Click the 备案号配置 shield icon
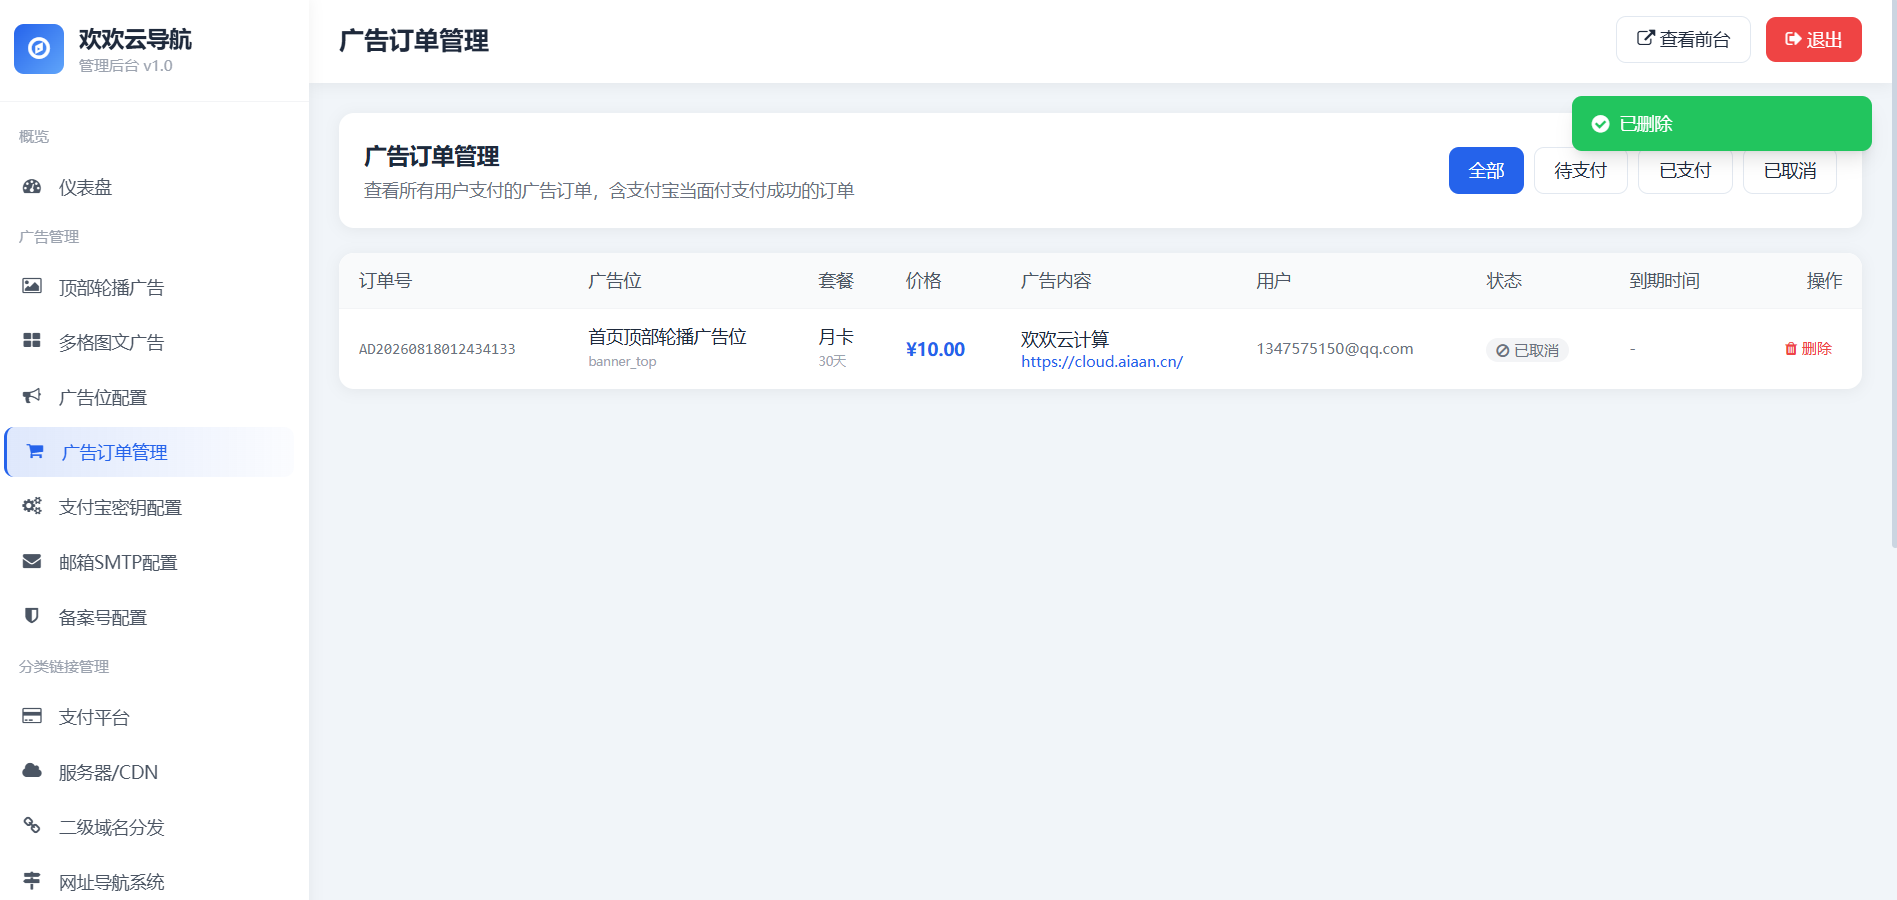The width and height of the screenshot is (1897, 900). pyautogui.click(x=32, y=617)
